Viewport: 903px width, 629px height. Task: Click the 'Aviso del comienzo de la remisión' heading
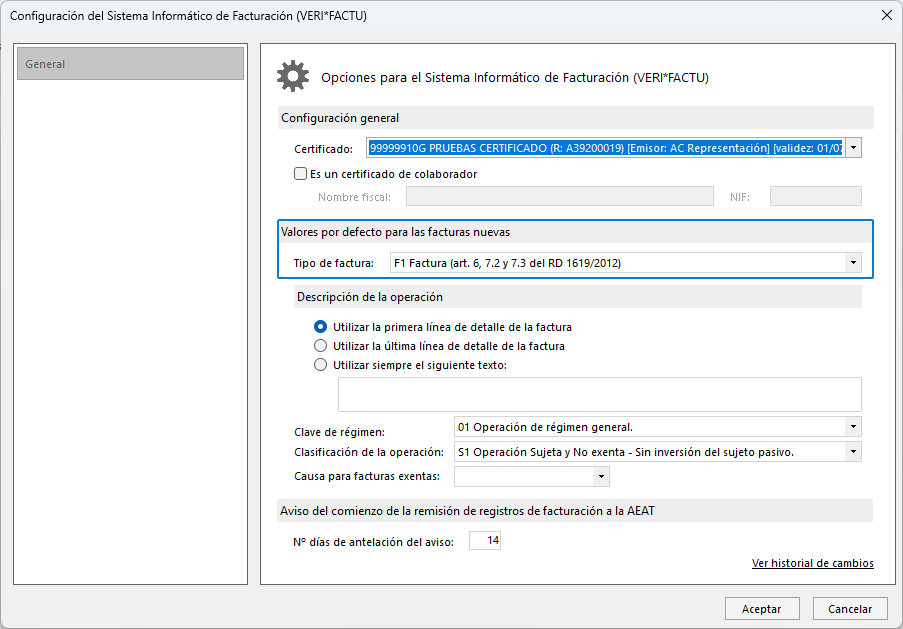[467, 510]
